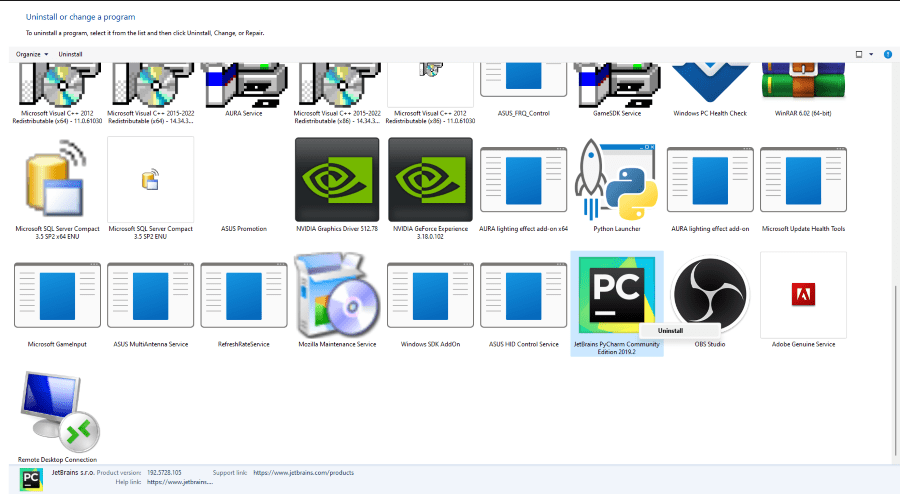Select SQL Server Compact 3.5 SP2 x64 ENU

point(57,189)
